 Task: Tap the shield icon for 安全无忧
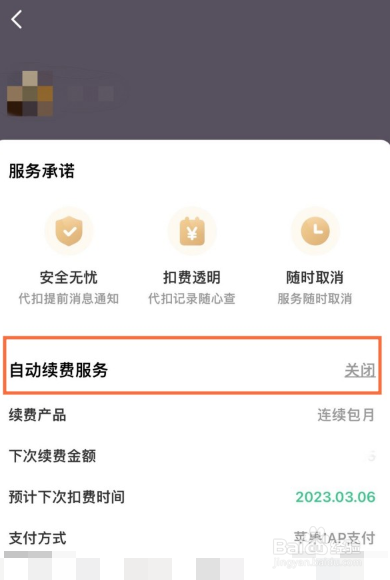pos(69,231)
